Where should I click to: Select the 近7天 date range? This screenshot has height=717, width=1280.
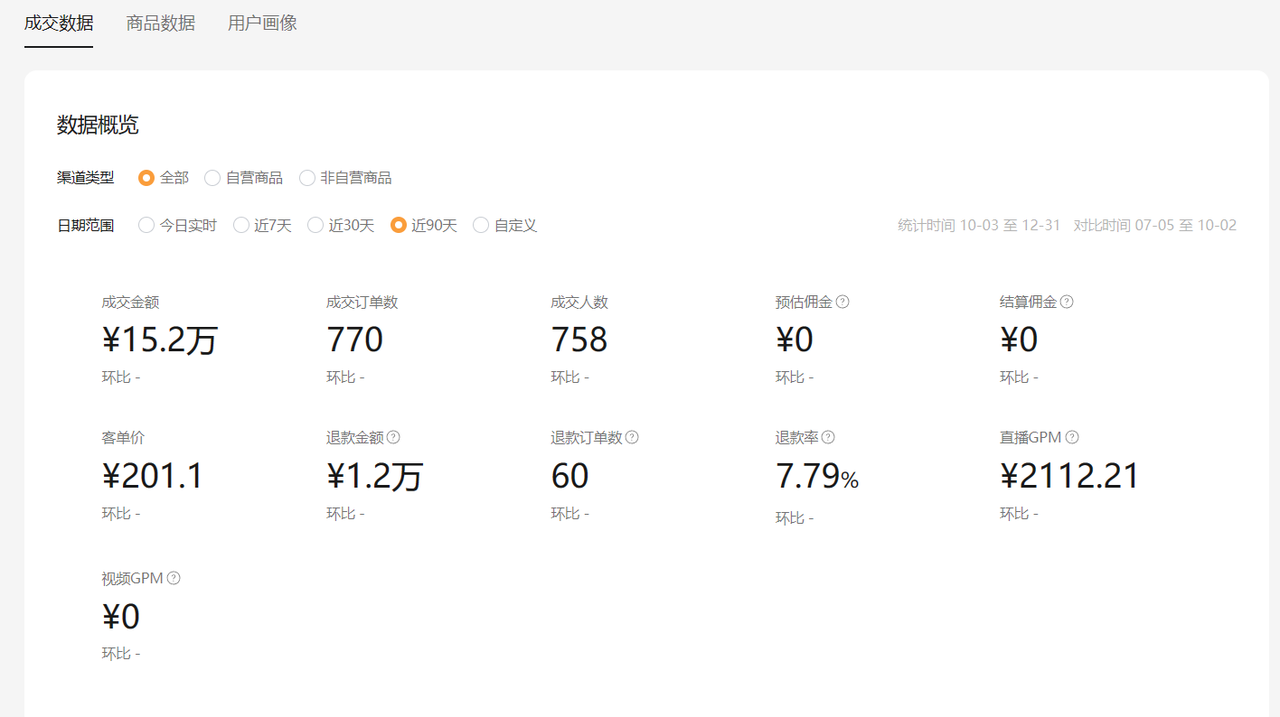(241, 226)
